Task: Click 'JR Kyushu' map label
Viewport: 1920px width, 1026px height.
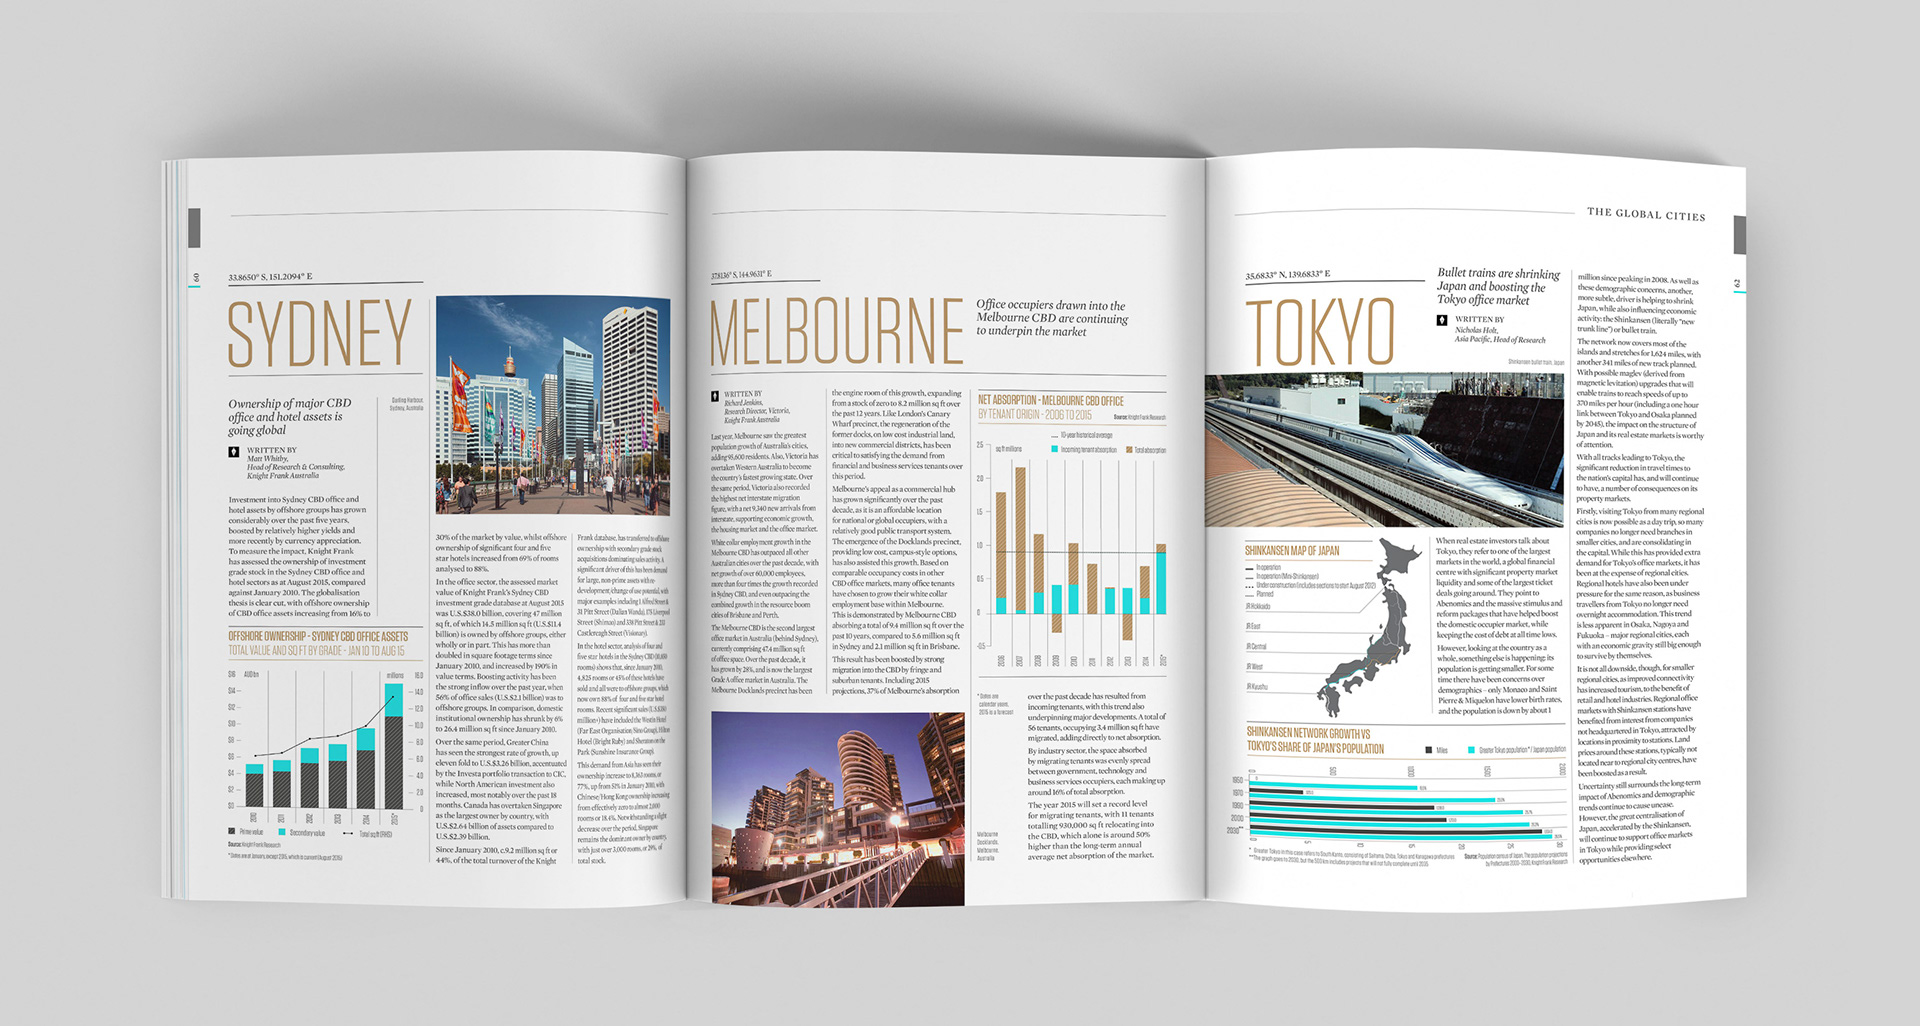Action: 1257,687
